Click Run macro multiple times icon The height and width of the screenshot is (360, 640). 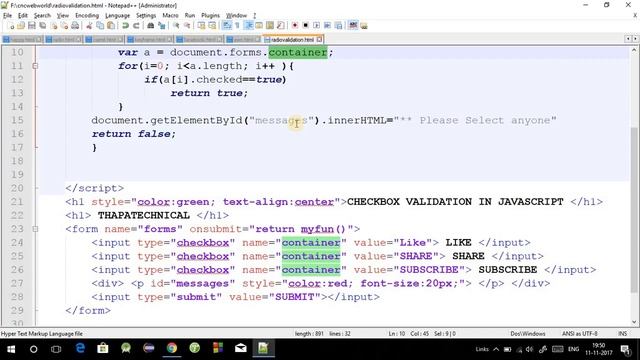(x=327, y=26)
